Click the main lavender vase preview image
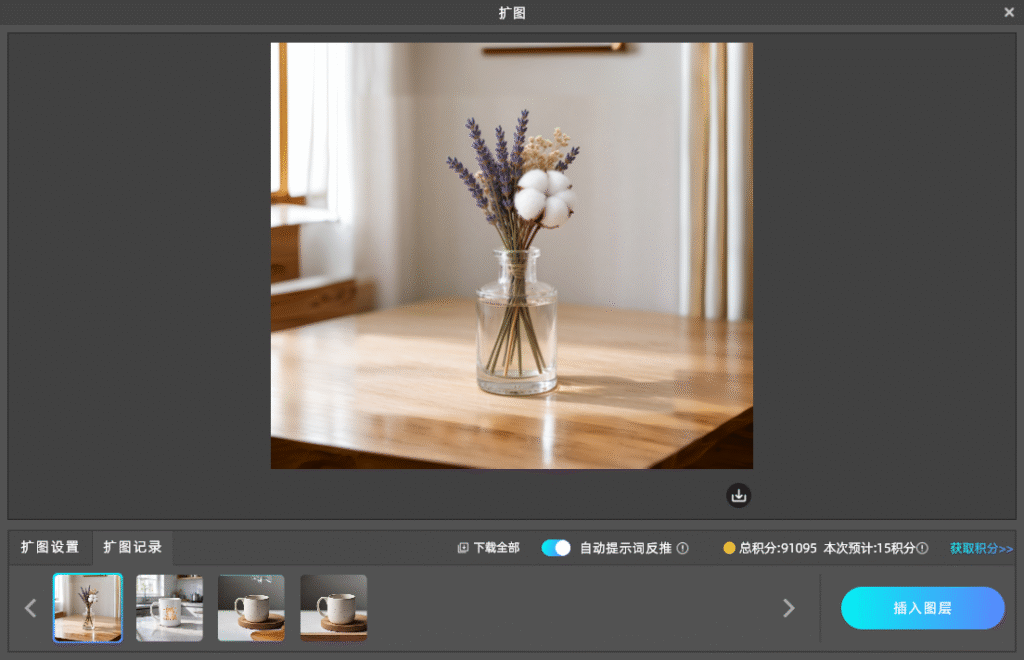Screen dimensions: 1024x660 click(x=512, y=256)
